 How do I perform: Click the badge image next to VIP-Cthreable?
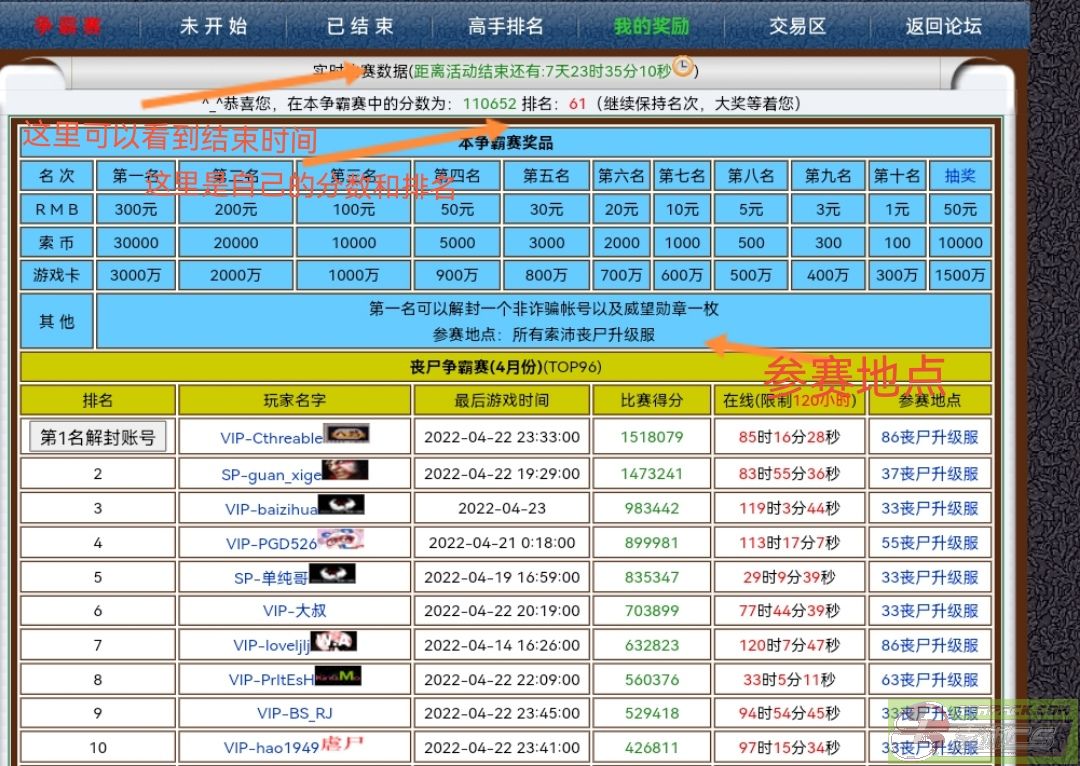(347, 435)
